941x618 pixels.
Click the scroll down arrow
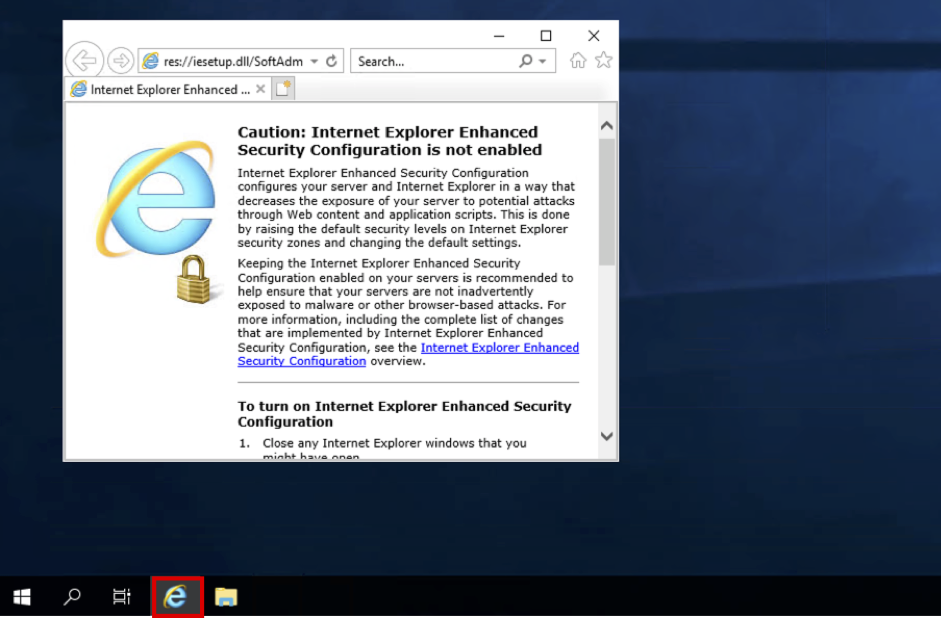pyautogui.click(x=606, y=436)
